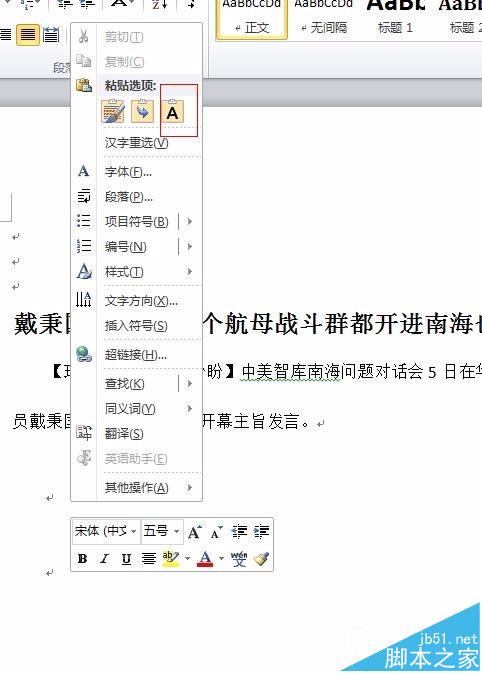Toggle Bold in mini toolbar
This screenshot has width=482, height=673.
(x=82, y=558)
